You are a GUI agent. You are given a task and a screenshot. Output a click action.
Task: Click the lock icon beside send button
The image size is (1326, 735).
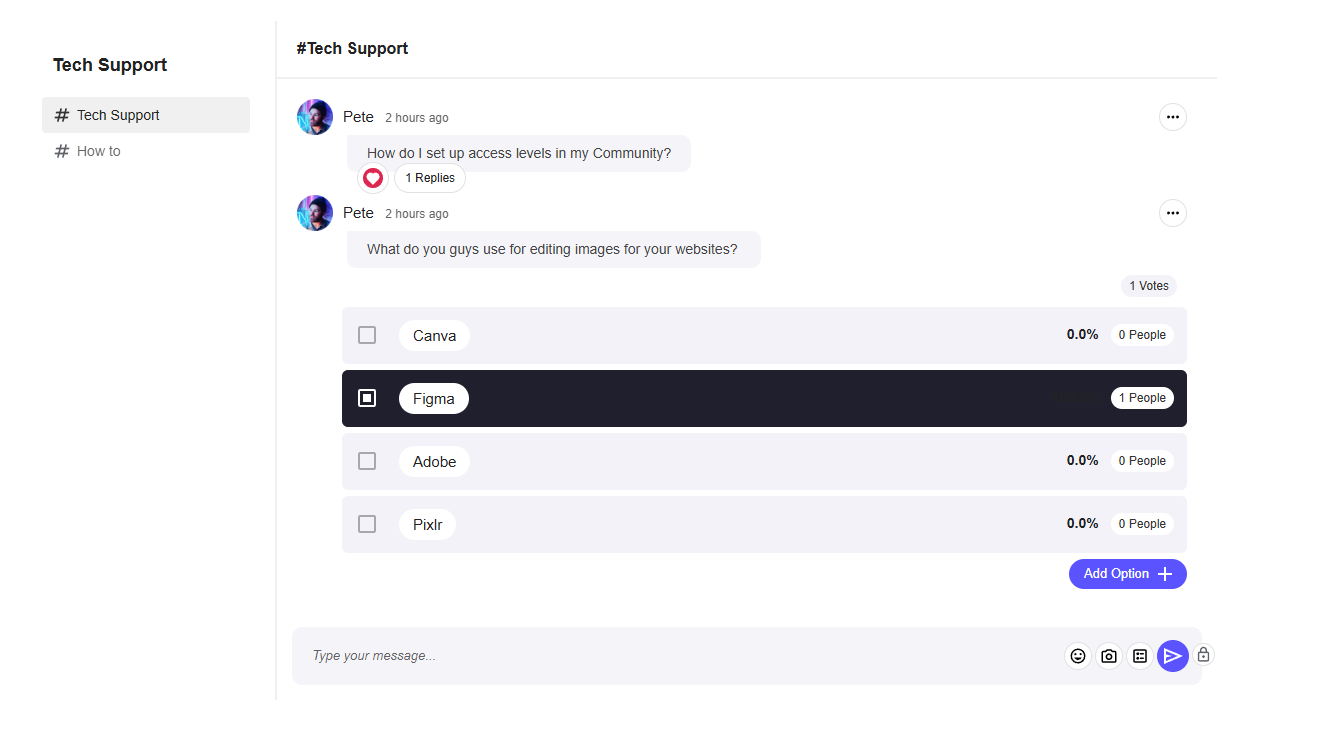point(1203,655)
